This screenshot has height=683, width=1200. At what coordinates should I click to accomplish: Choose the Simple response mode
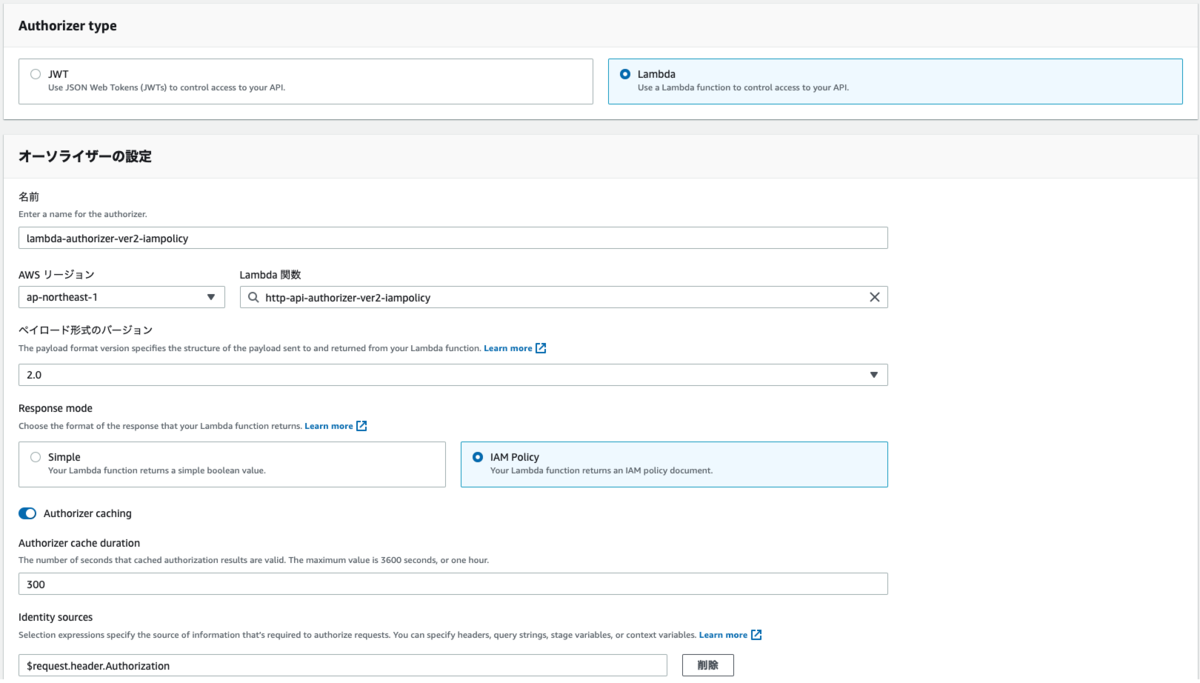(x=36, y=457)
